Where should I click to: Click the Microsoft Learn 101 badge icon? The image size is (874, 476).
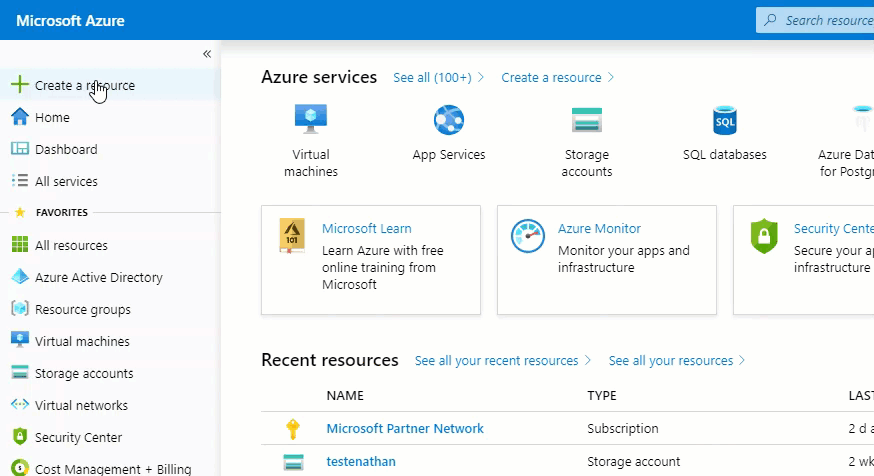click(292, 235)
